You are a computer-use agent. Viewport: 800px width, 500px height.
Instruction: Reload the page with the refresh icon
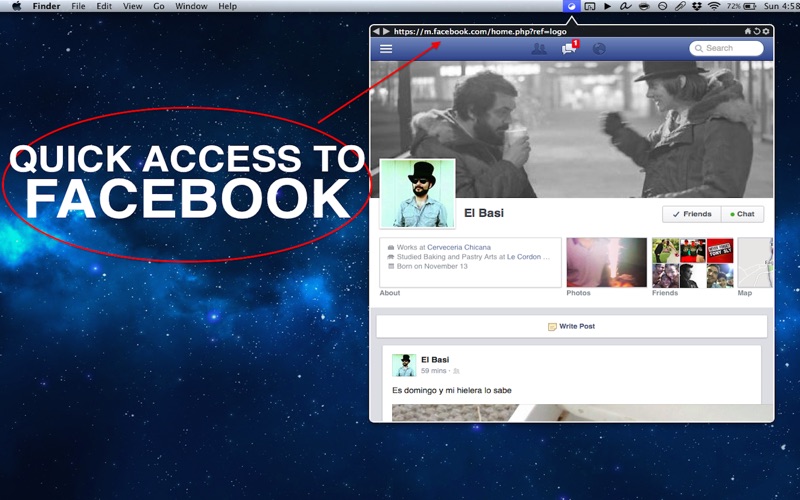(x=757, y=31)
